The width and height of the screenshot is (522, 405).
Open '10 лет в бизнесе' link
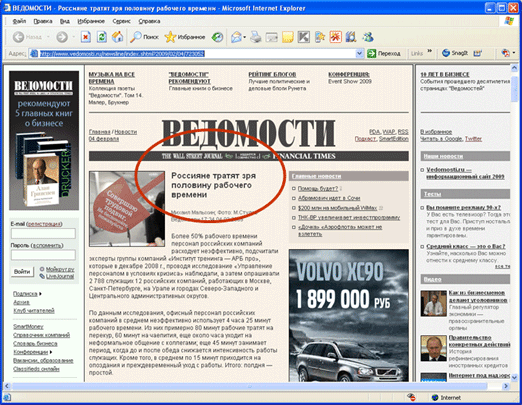[x=445, y=74]
